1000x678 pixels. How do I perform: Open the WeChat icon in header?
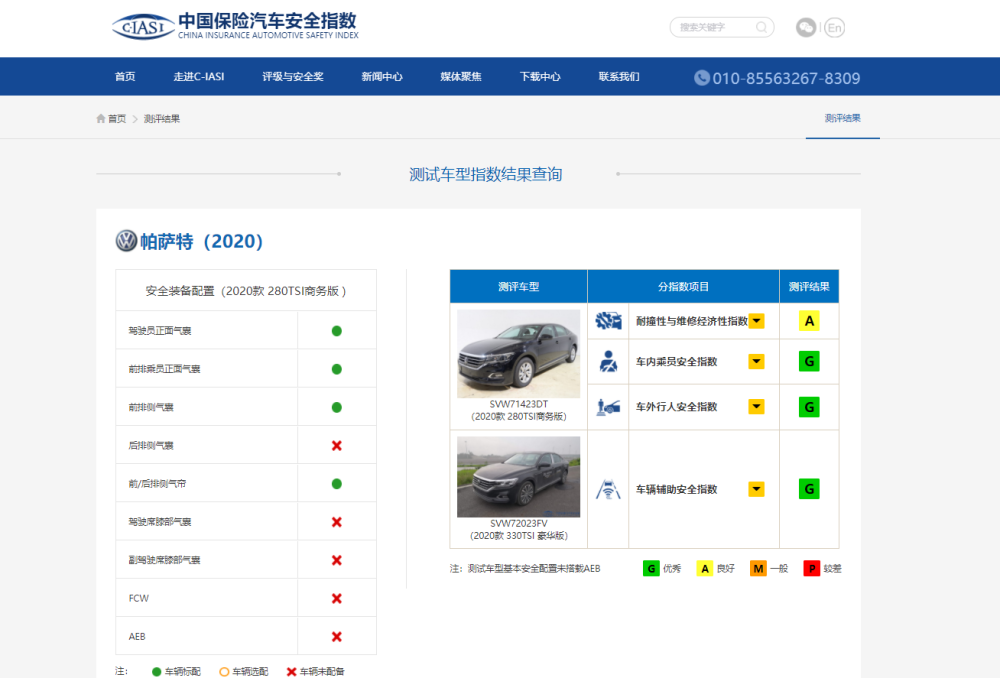(806, 28)
